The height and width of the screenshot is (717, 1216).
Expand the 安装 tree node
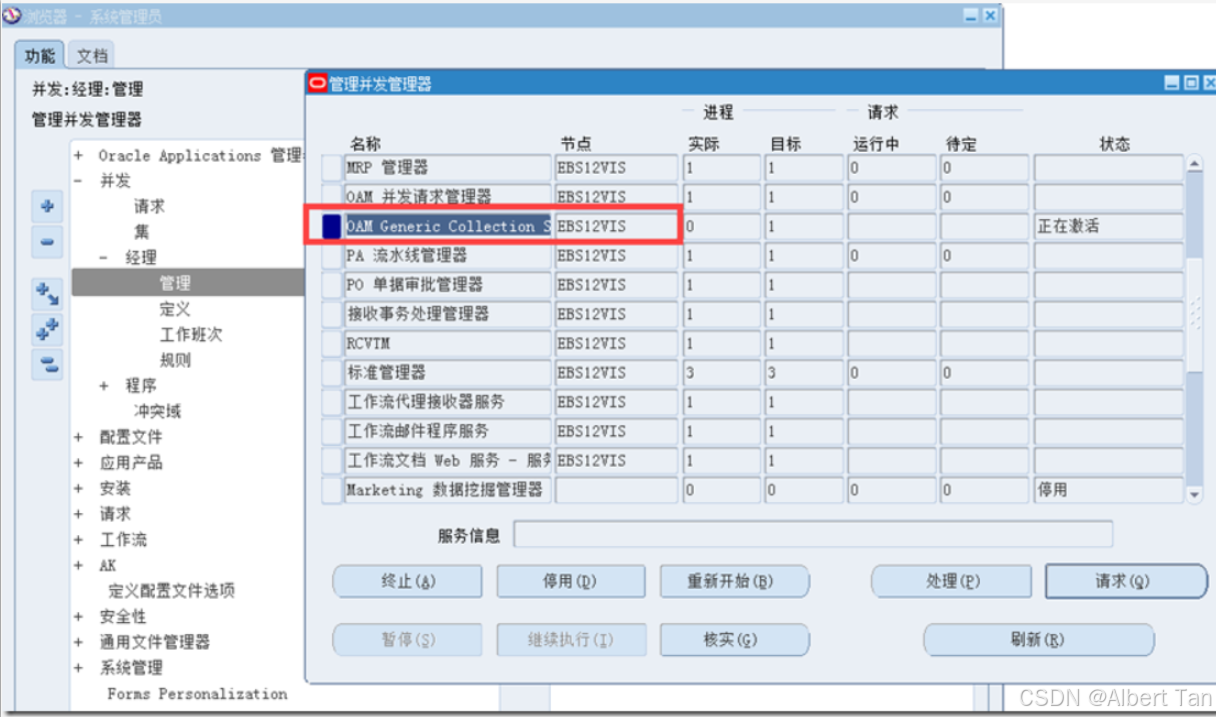coord(78,489)
